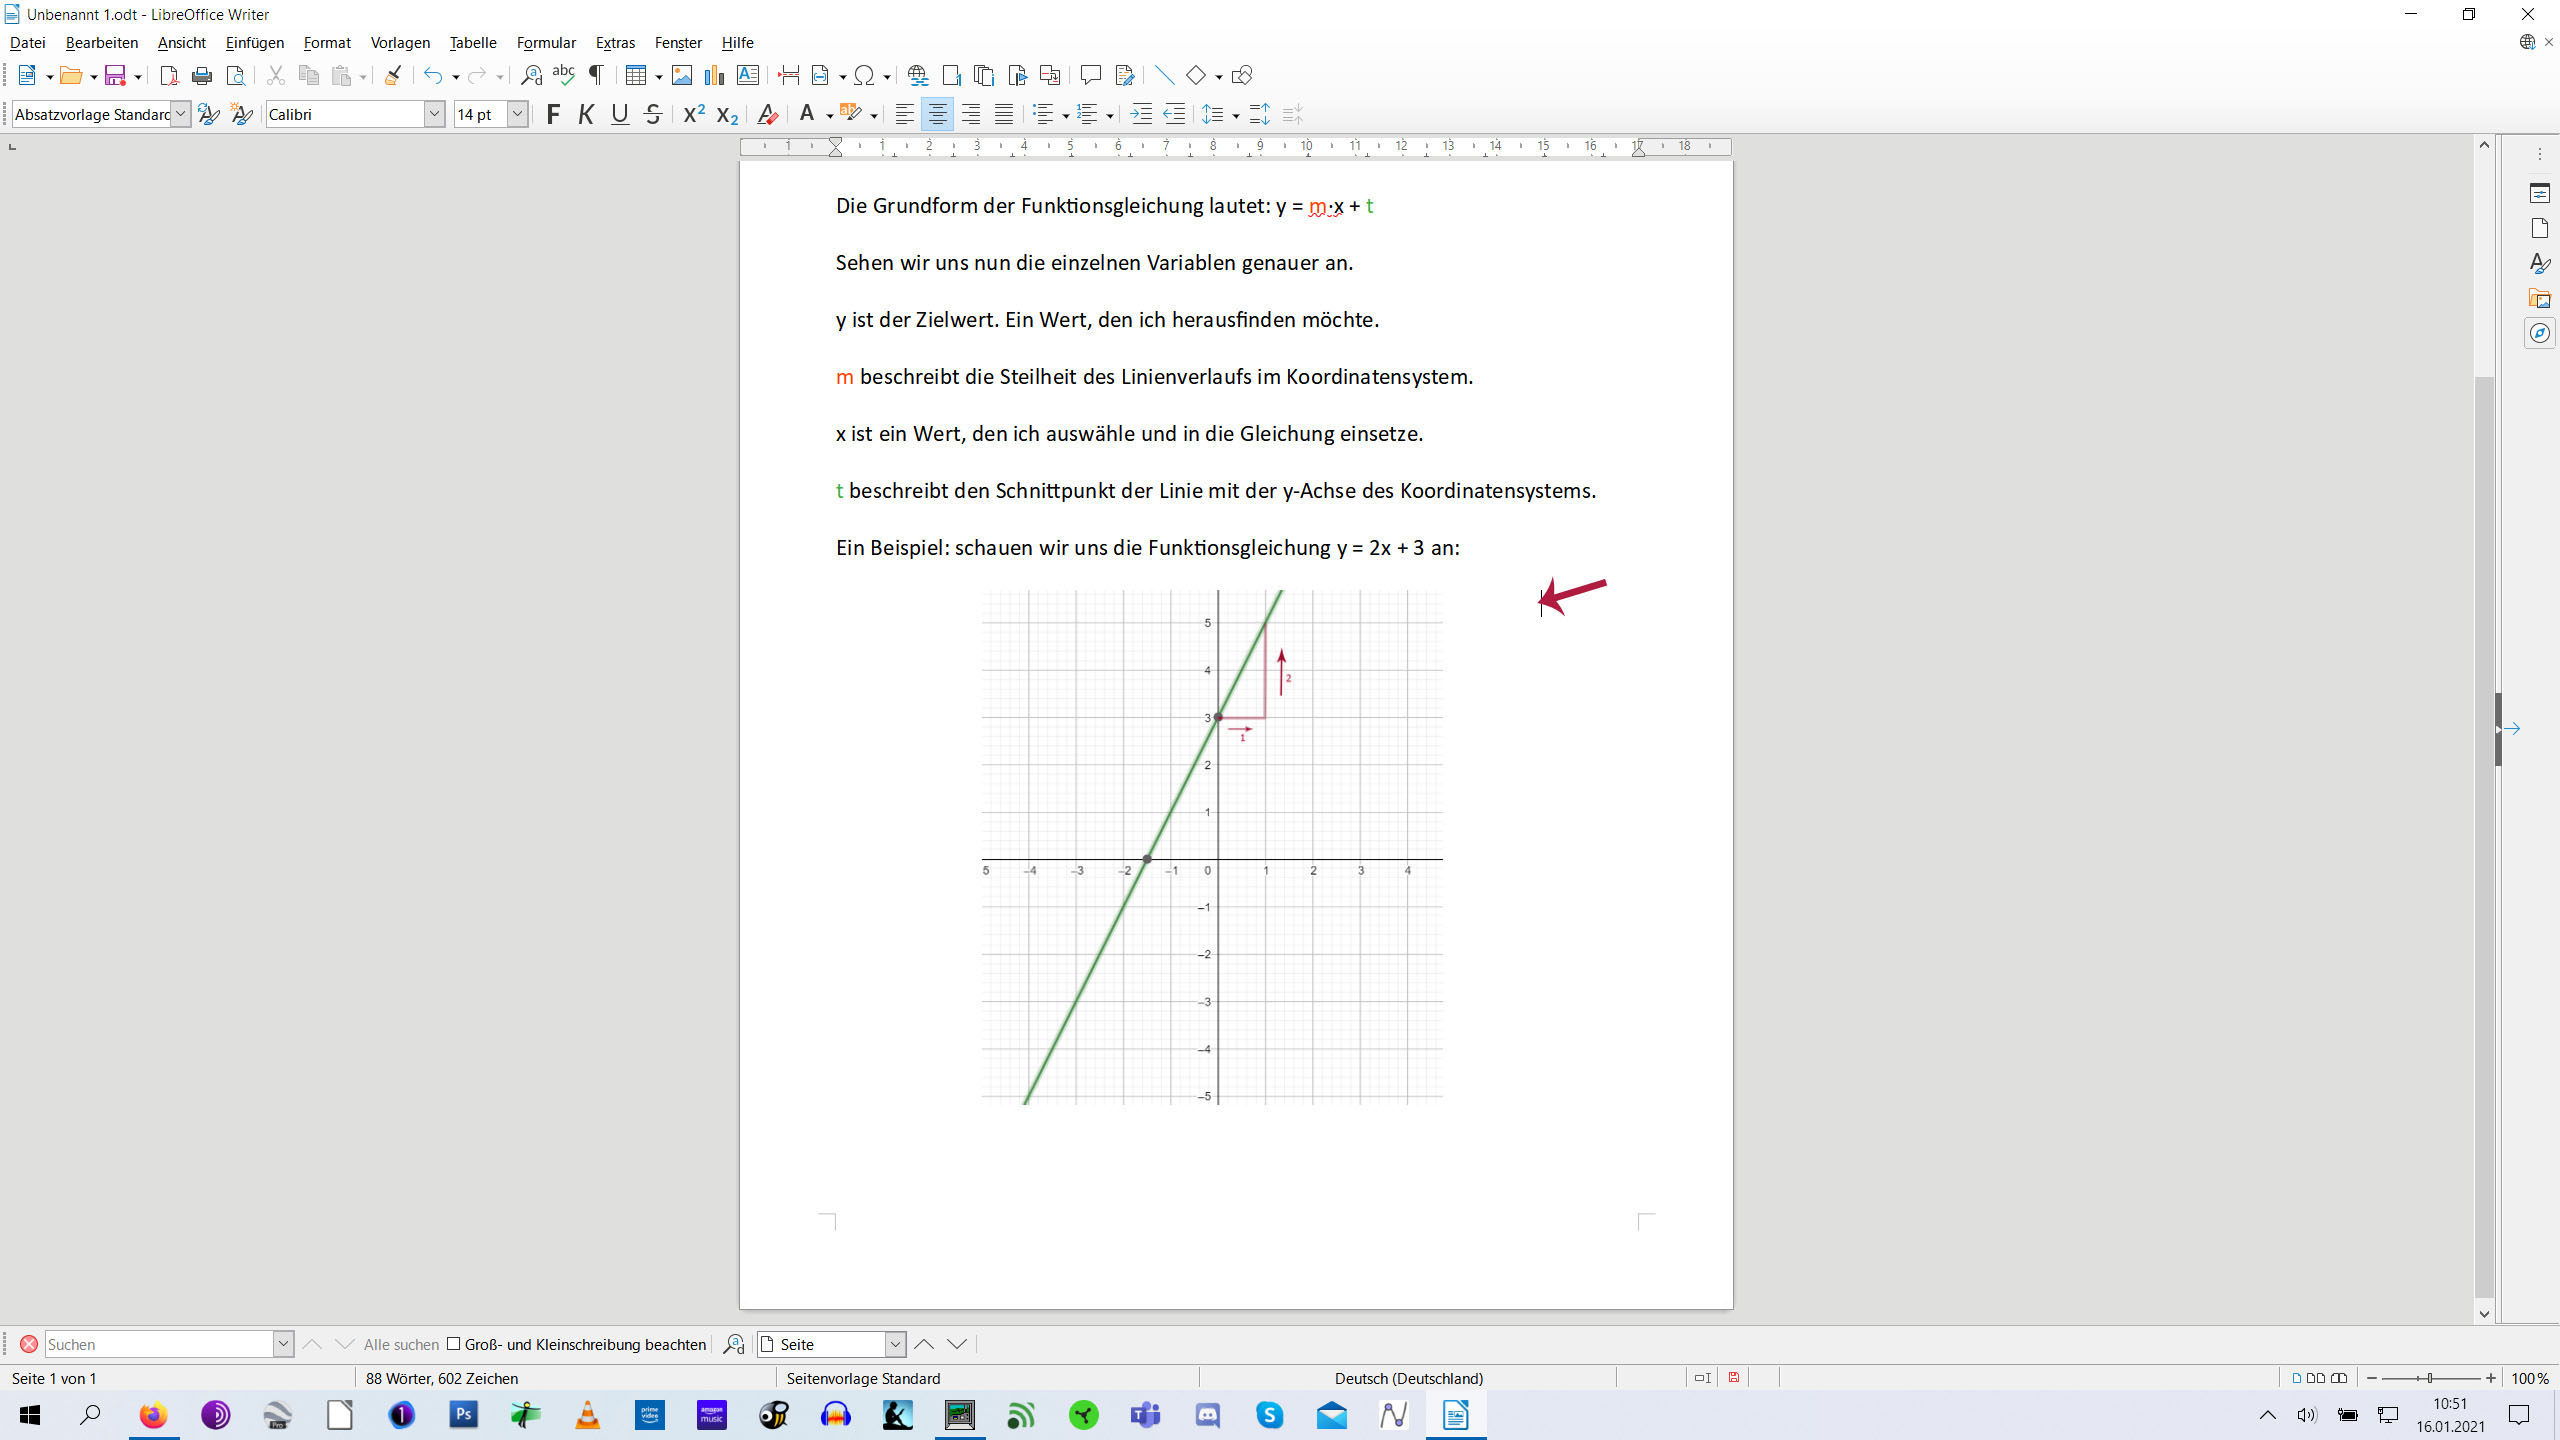Click into the Suchen search field
Screen dimensions: 2560x1440
pyautogui.click(x=158, y=1345)
